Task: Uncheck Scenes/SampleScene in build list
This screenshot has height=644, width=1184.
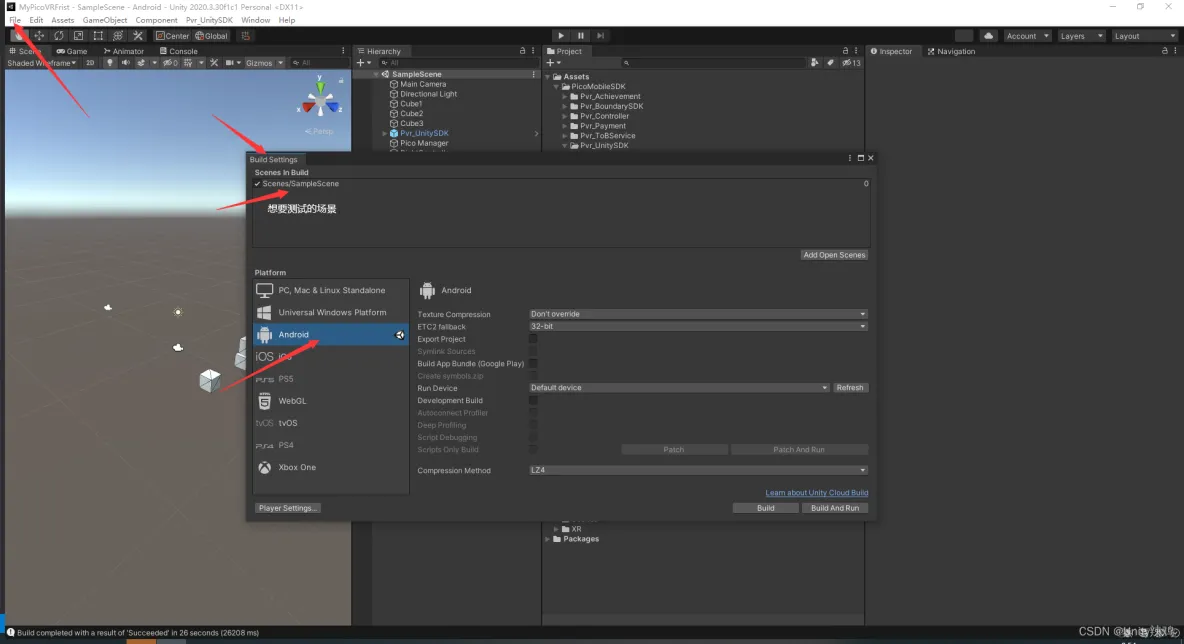Action: [x=257, y=183]
